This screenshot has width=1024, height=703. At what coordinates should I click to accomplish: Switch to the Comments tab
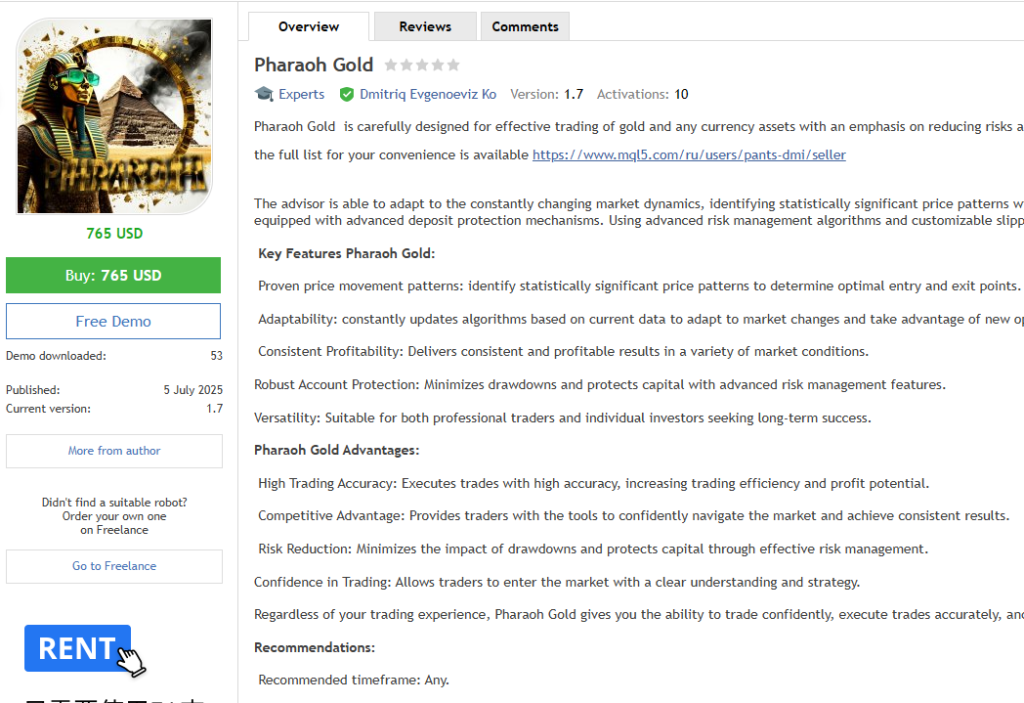[525, 27]
